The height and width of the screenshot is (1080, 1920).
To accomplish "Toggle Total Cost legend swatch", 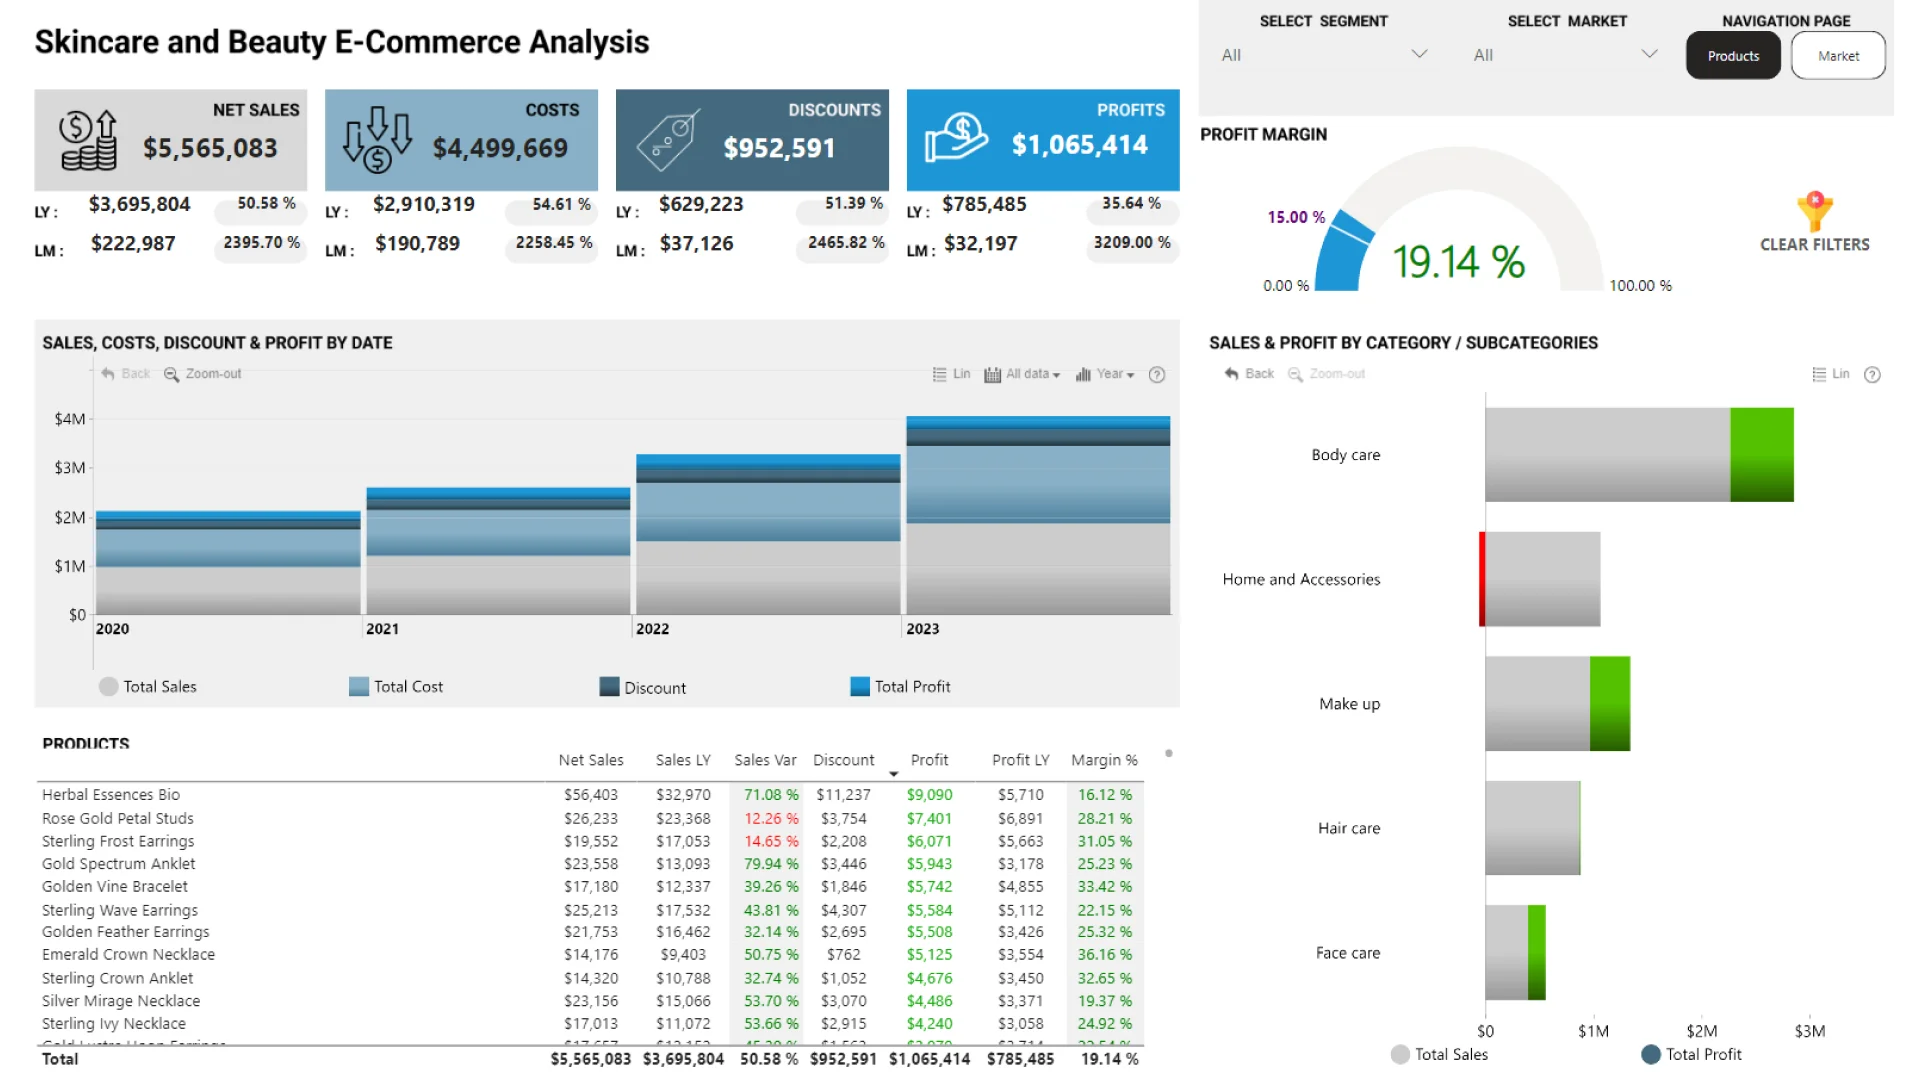I will coord(359,687).
